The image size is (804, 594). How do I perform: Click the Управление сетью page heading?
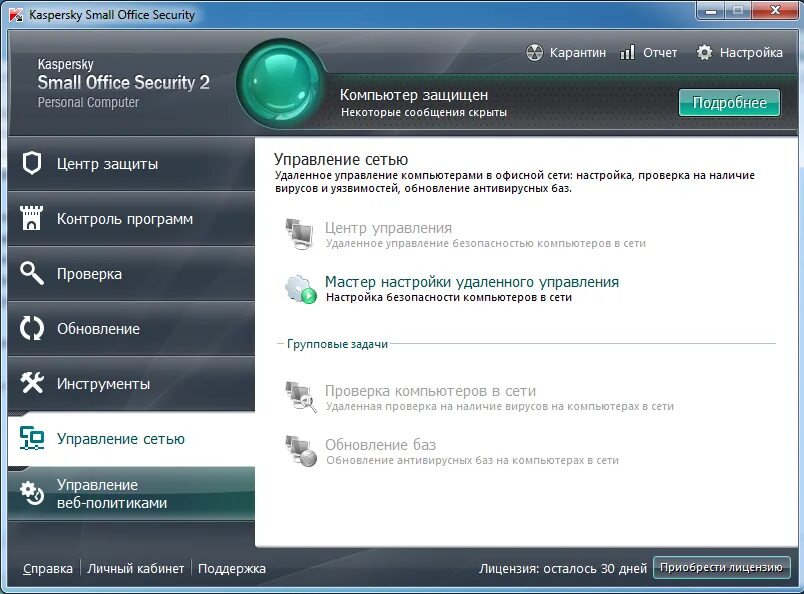(340, 159)
